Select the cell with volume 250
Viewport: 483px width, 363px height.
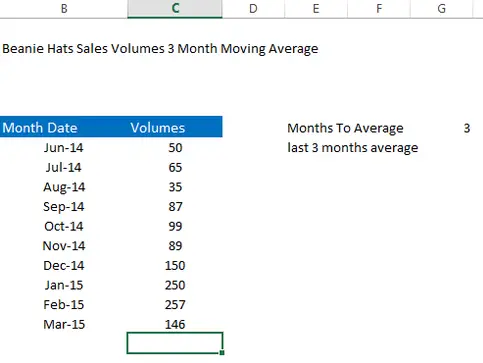point(175,285)
